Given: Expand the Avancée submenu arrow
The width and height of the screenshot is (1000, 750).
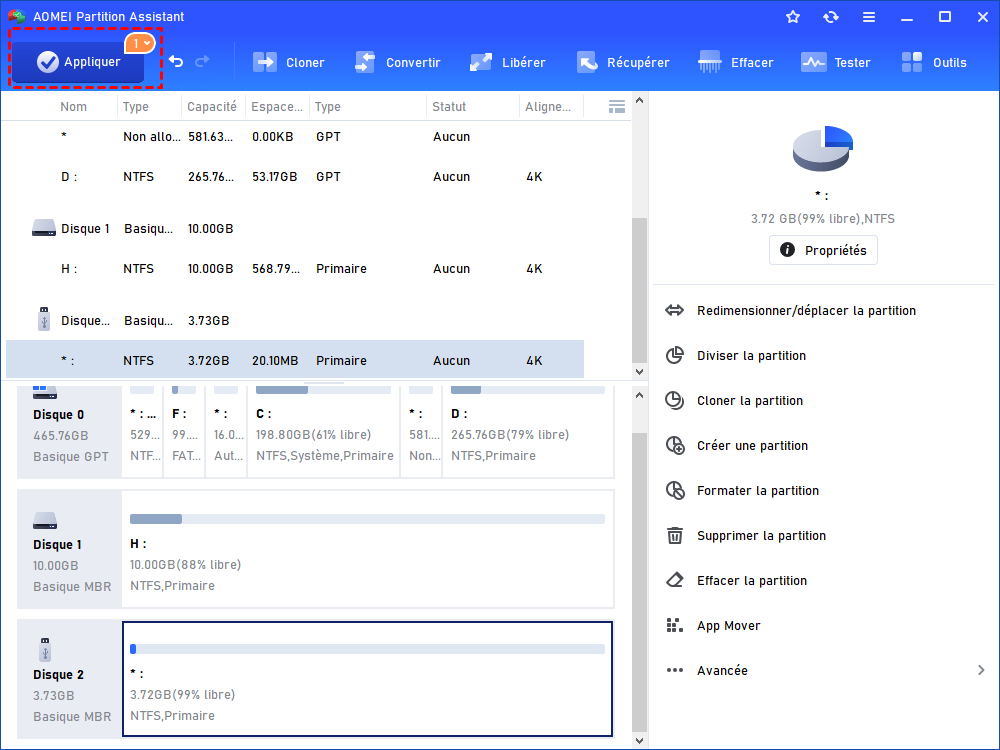Looking at the screenshot, I should [x=981, y=670].
